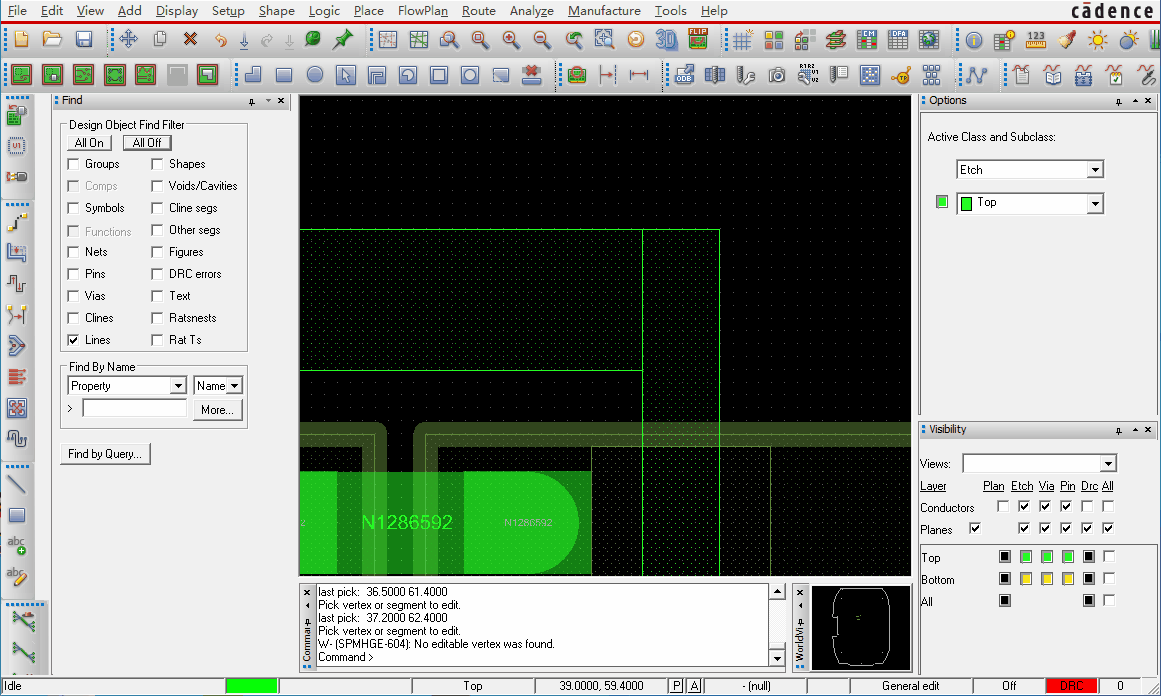Click the Find By Name text field
The width and height of the screenshot is (1161, 696).
click(x=134, y=408)
